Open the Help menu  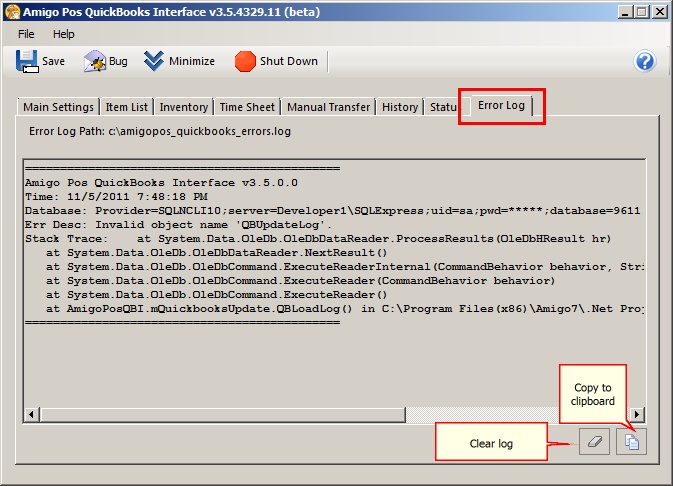[x=64, y=34]
